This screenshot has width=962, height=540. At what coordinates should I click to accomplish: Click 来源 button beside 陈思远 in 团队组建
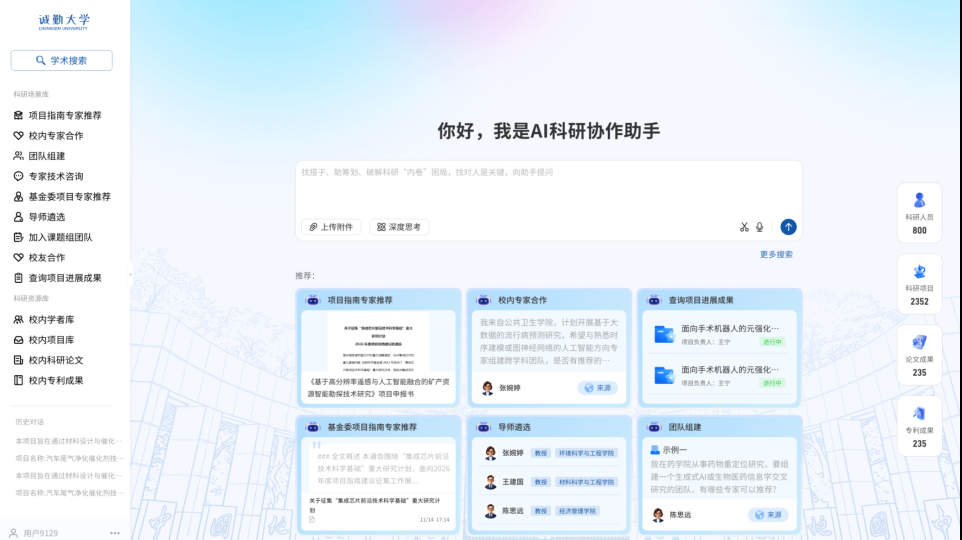(768, 515)
